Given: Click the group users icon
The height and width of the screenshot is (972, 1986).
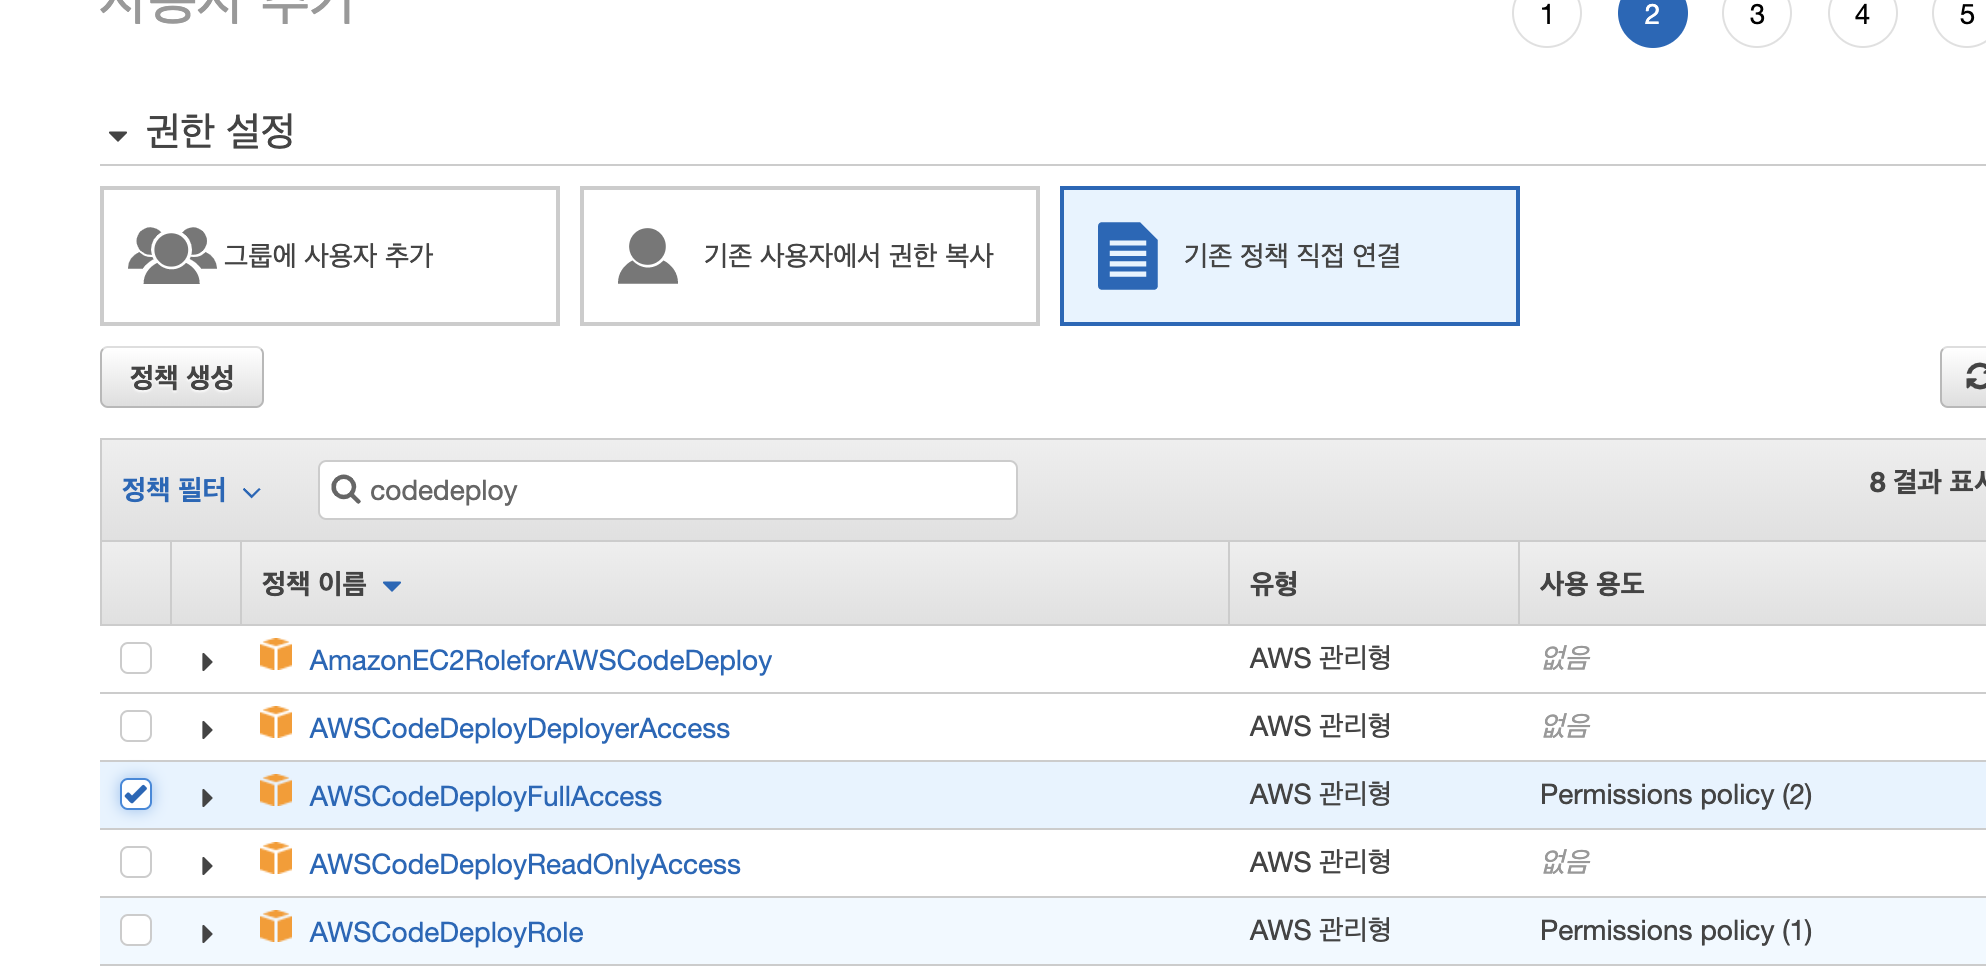Looking at the screenshot, I should click(x=172, y=256).
